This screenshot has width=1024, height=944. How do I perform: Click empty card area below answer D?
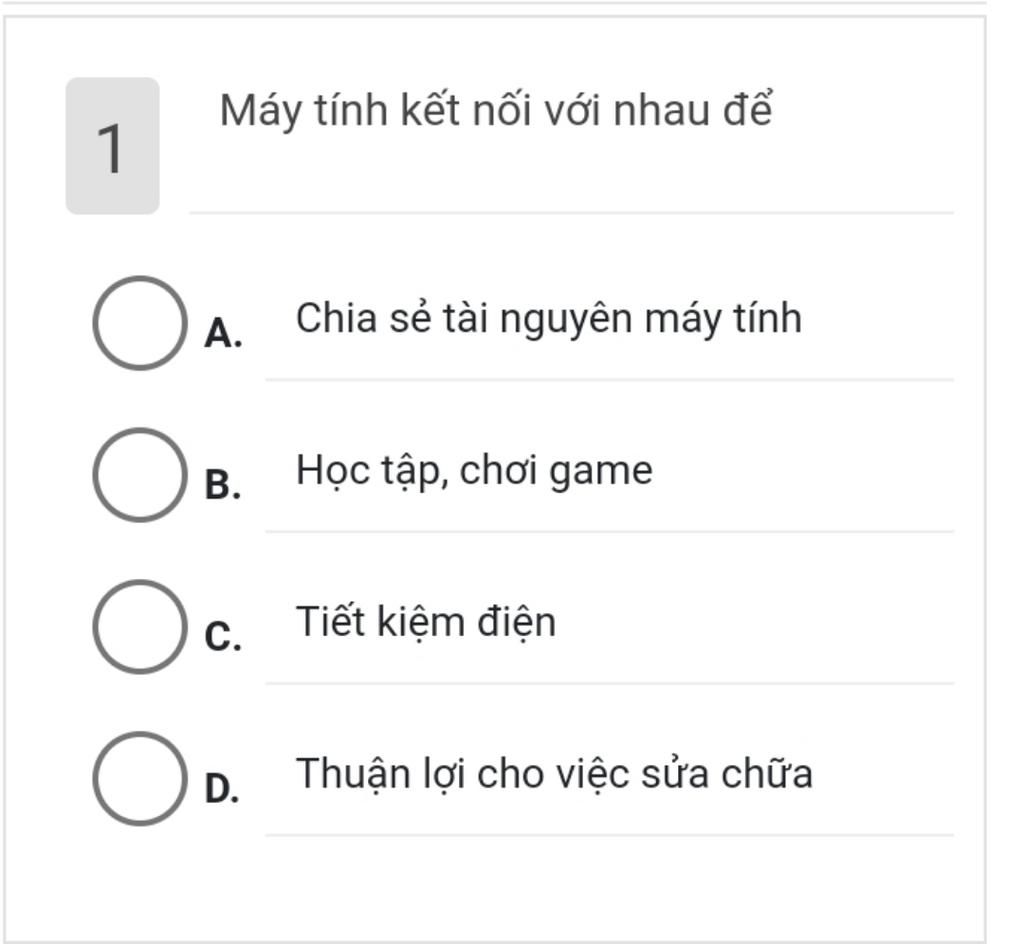click(494, 889)
